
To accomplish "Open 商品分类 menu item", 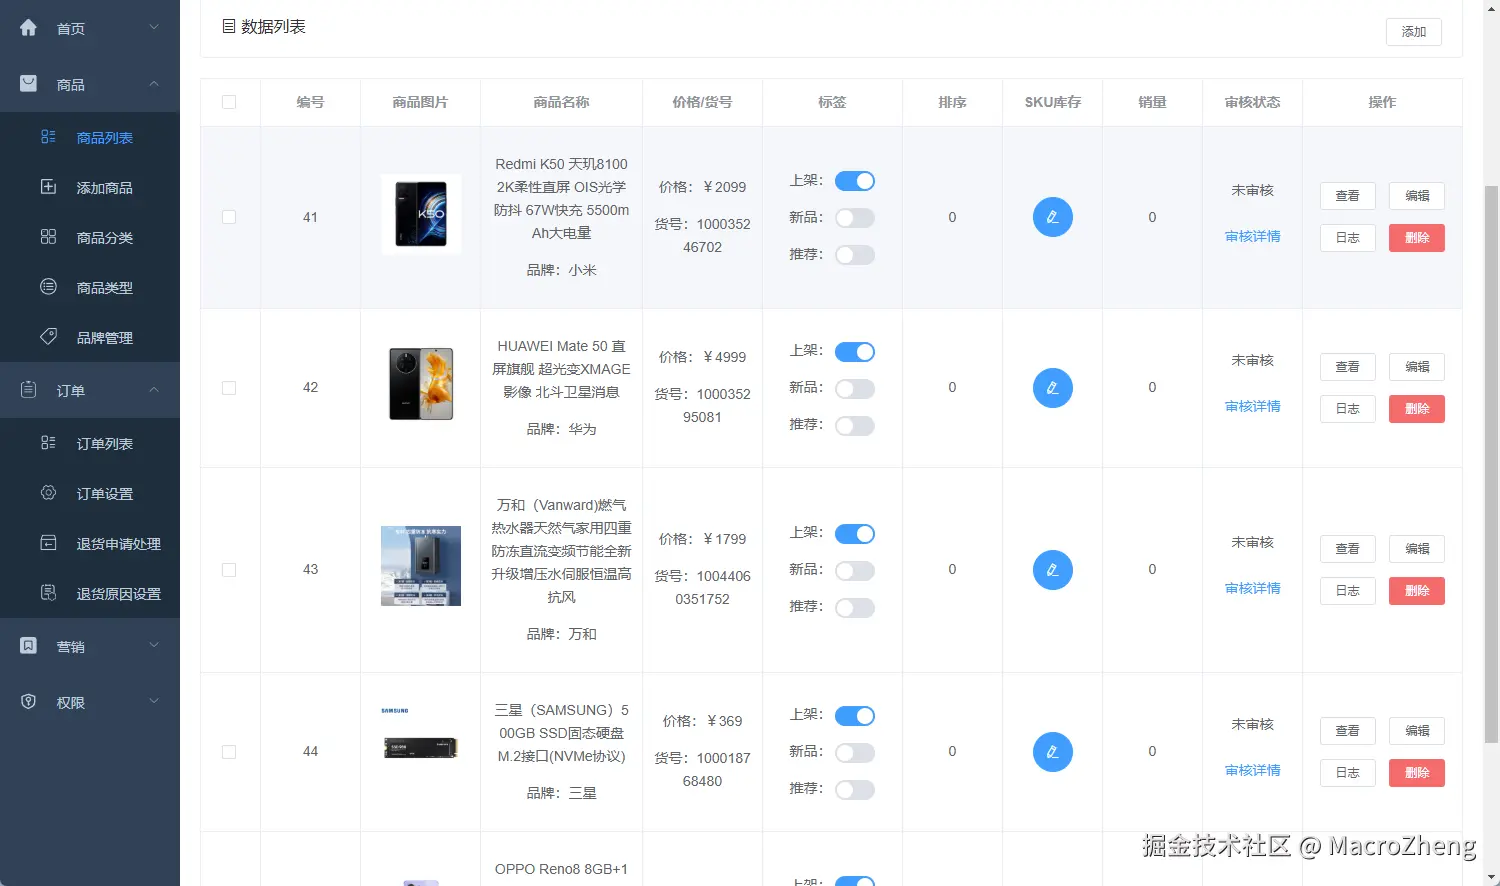I will pos(90,238).
